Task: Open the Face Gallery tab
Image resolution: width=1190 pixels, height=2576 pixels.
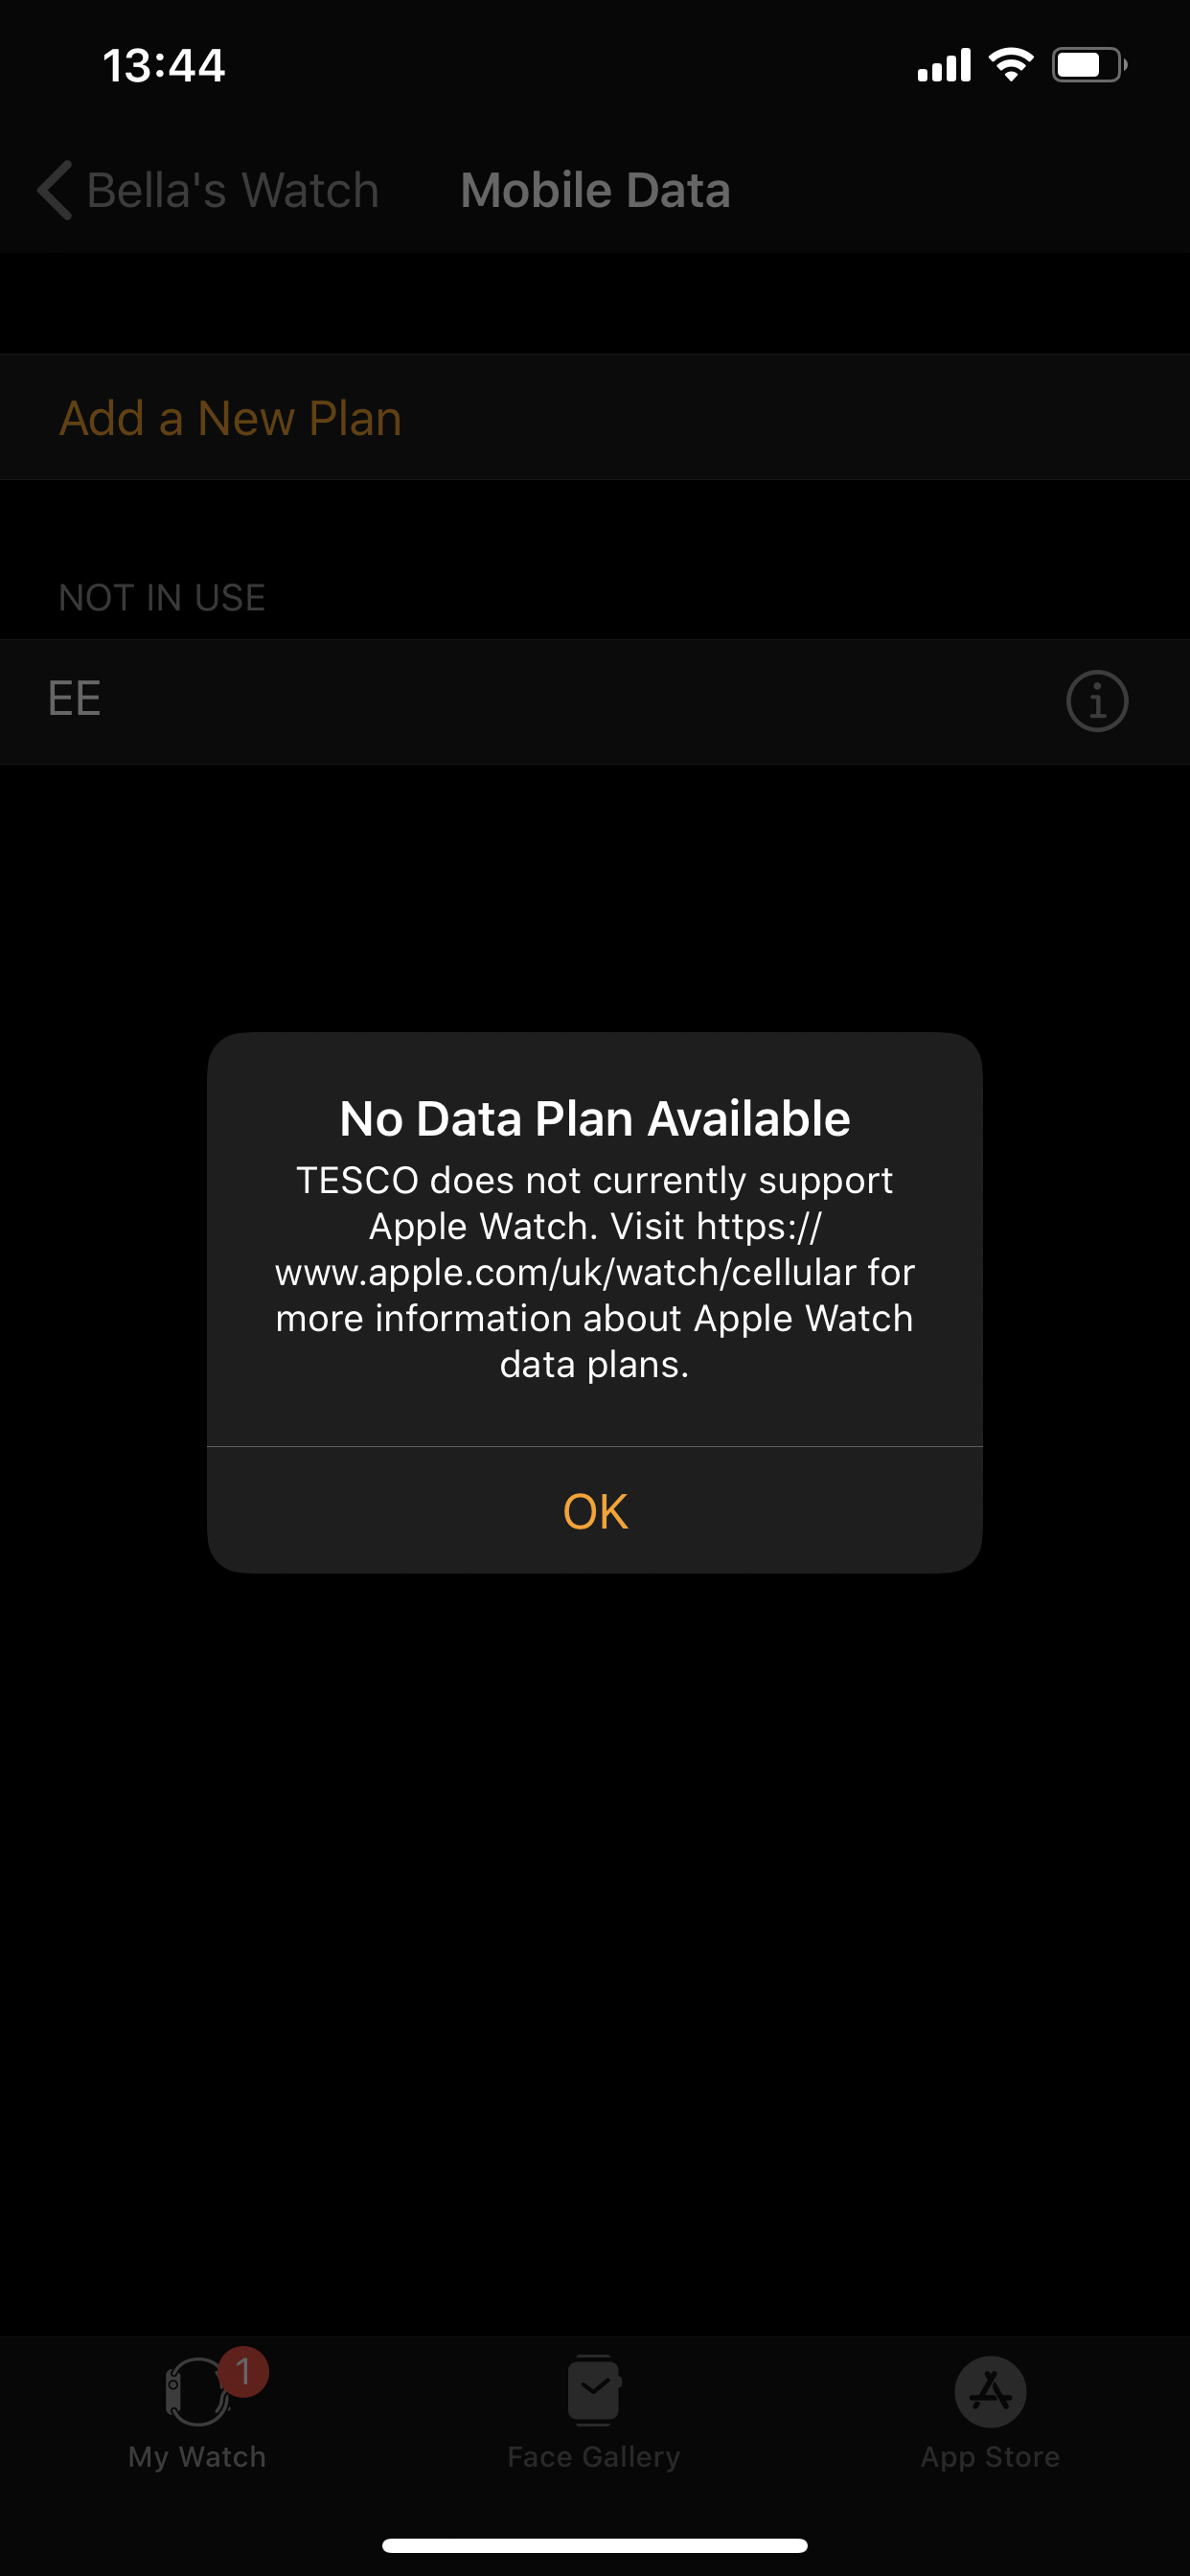Action: point(594,2412)
